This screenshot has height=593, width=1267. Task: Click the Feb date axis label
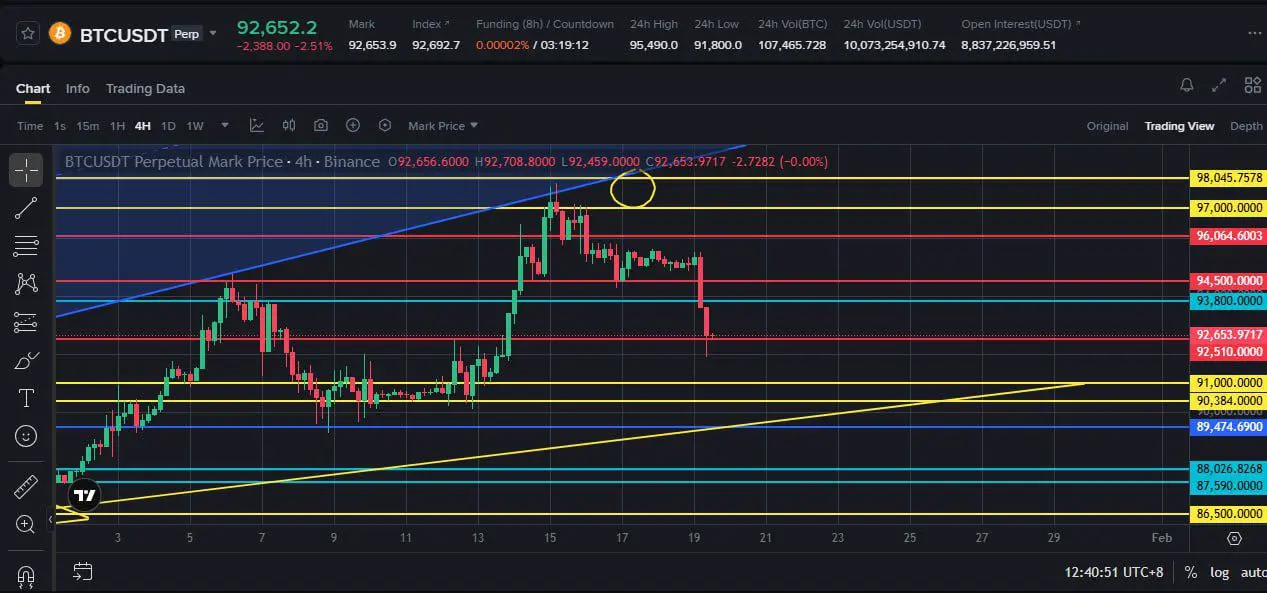1161,538
